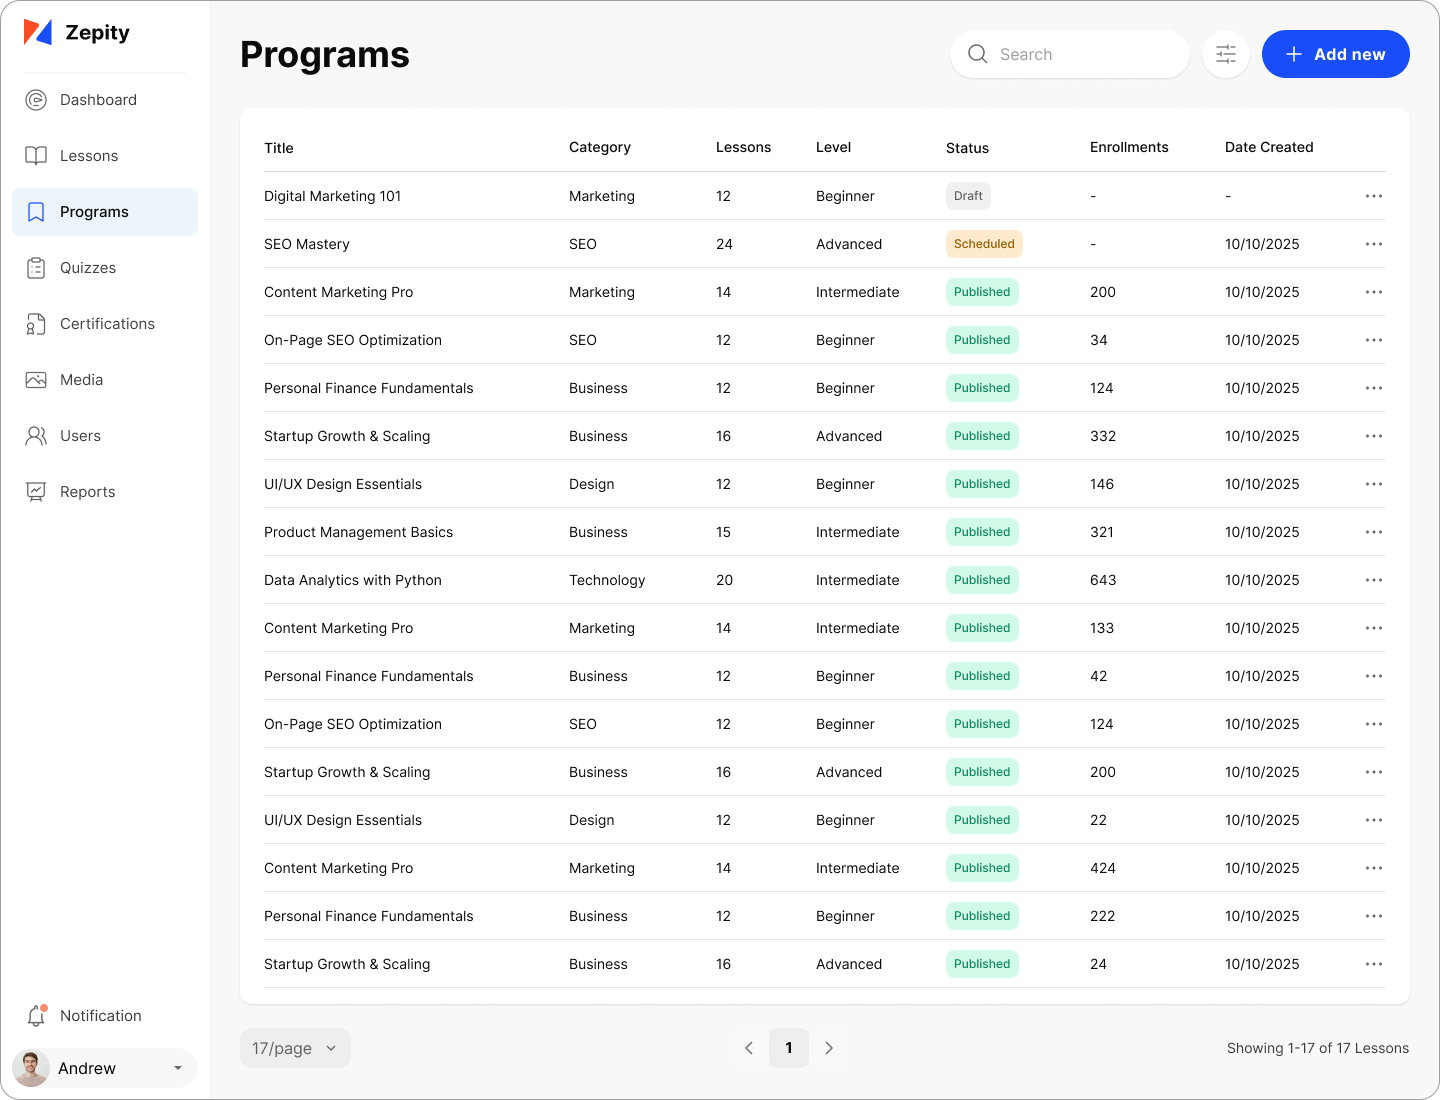This screenshot has width=1440, height=1100.
Task: Open the Users section in sidebar
Action: 80,436
